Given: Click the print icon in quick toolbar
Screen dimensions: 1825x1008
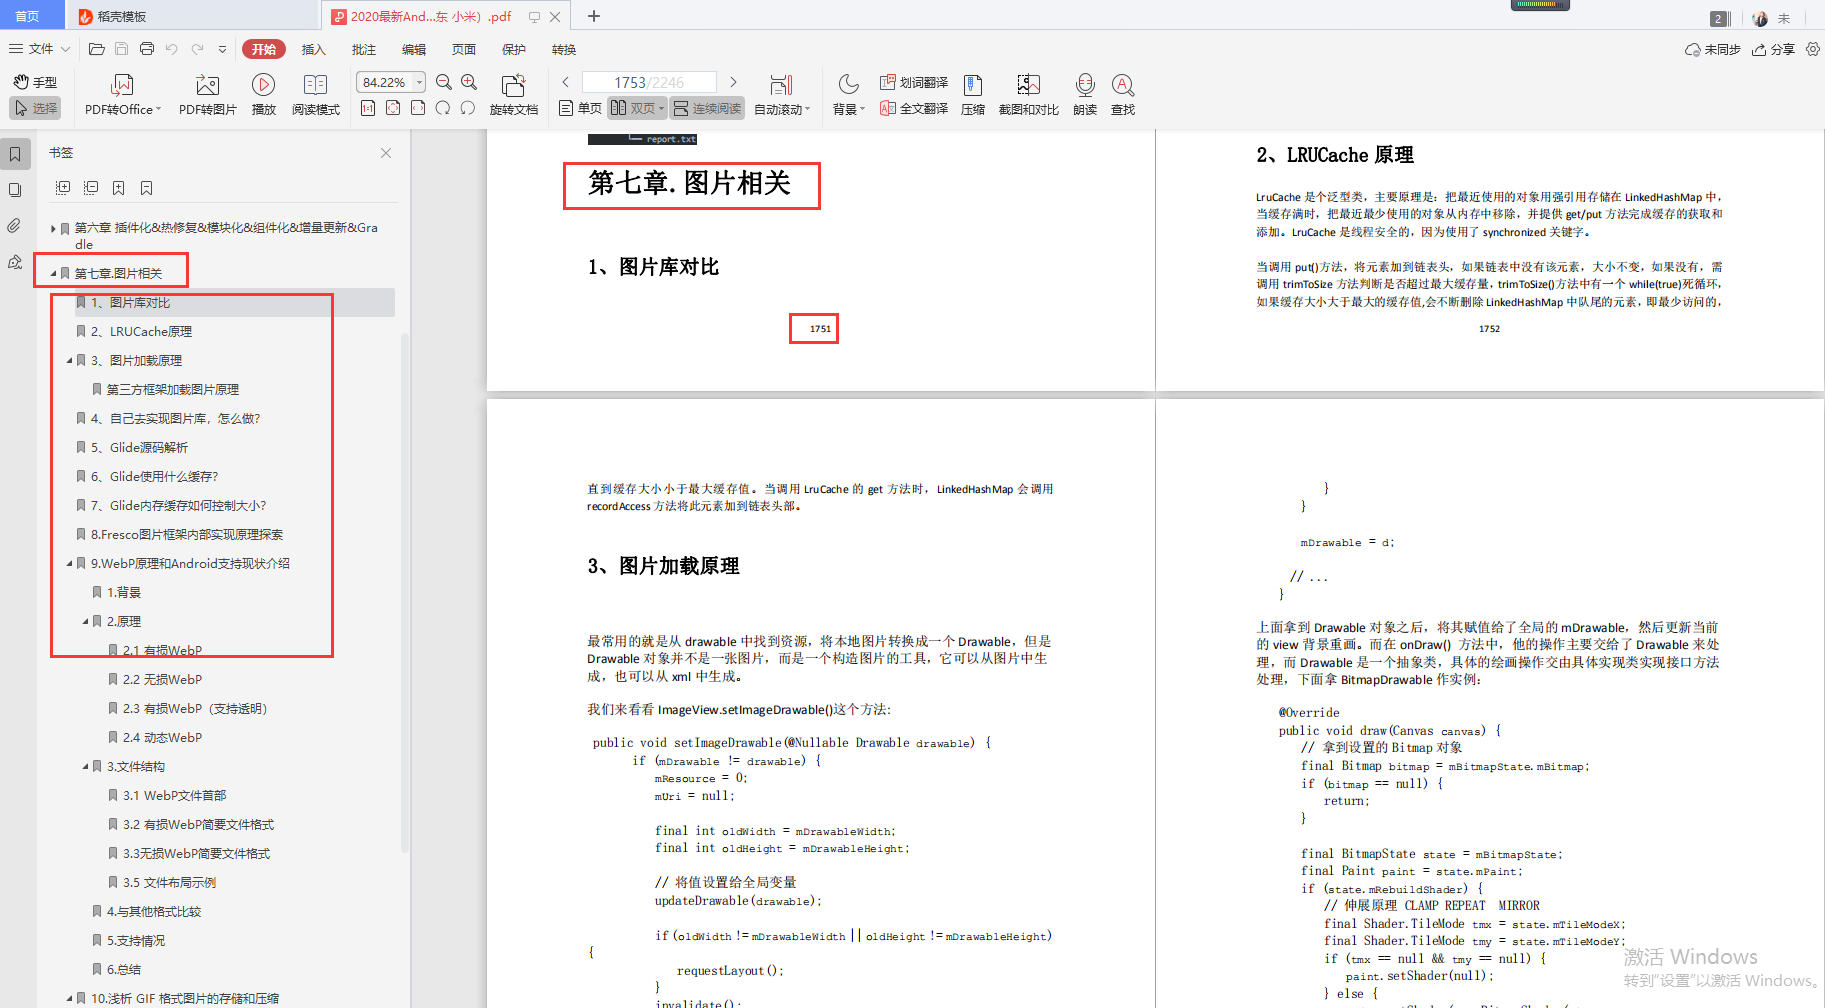Looking at the screenshot, I should pyautogui.click(x=147, y=49).
